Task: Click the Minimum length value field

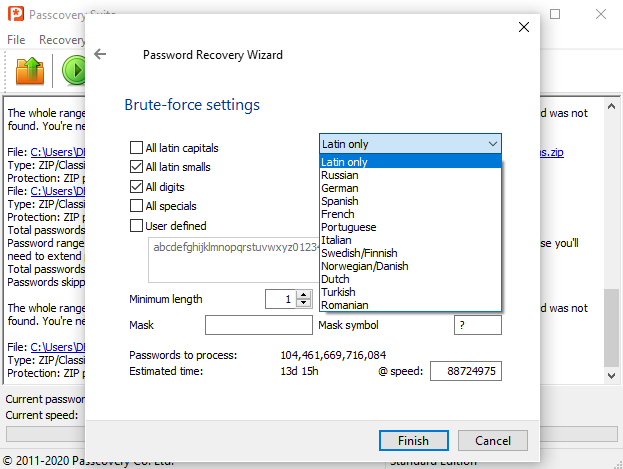Action: [281, 299]
